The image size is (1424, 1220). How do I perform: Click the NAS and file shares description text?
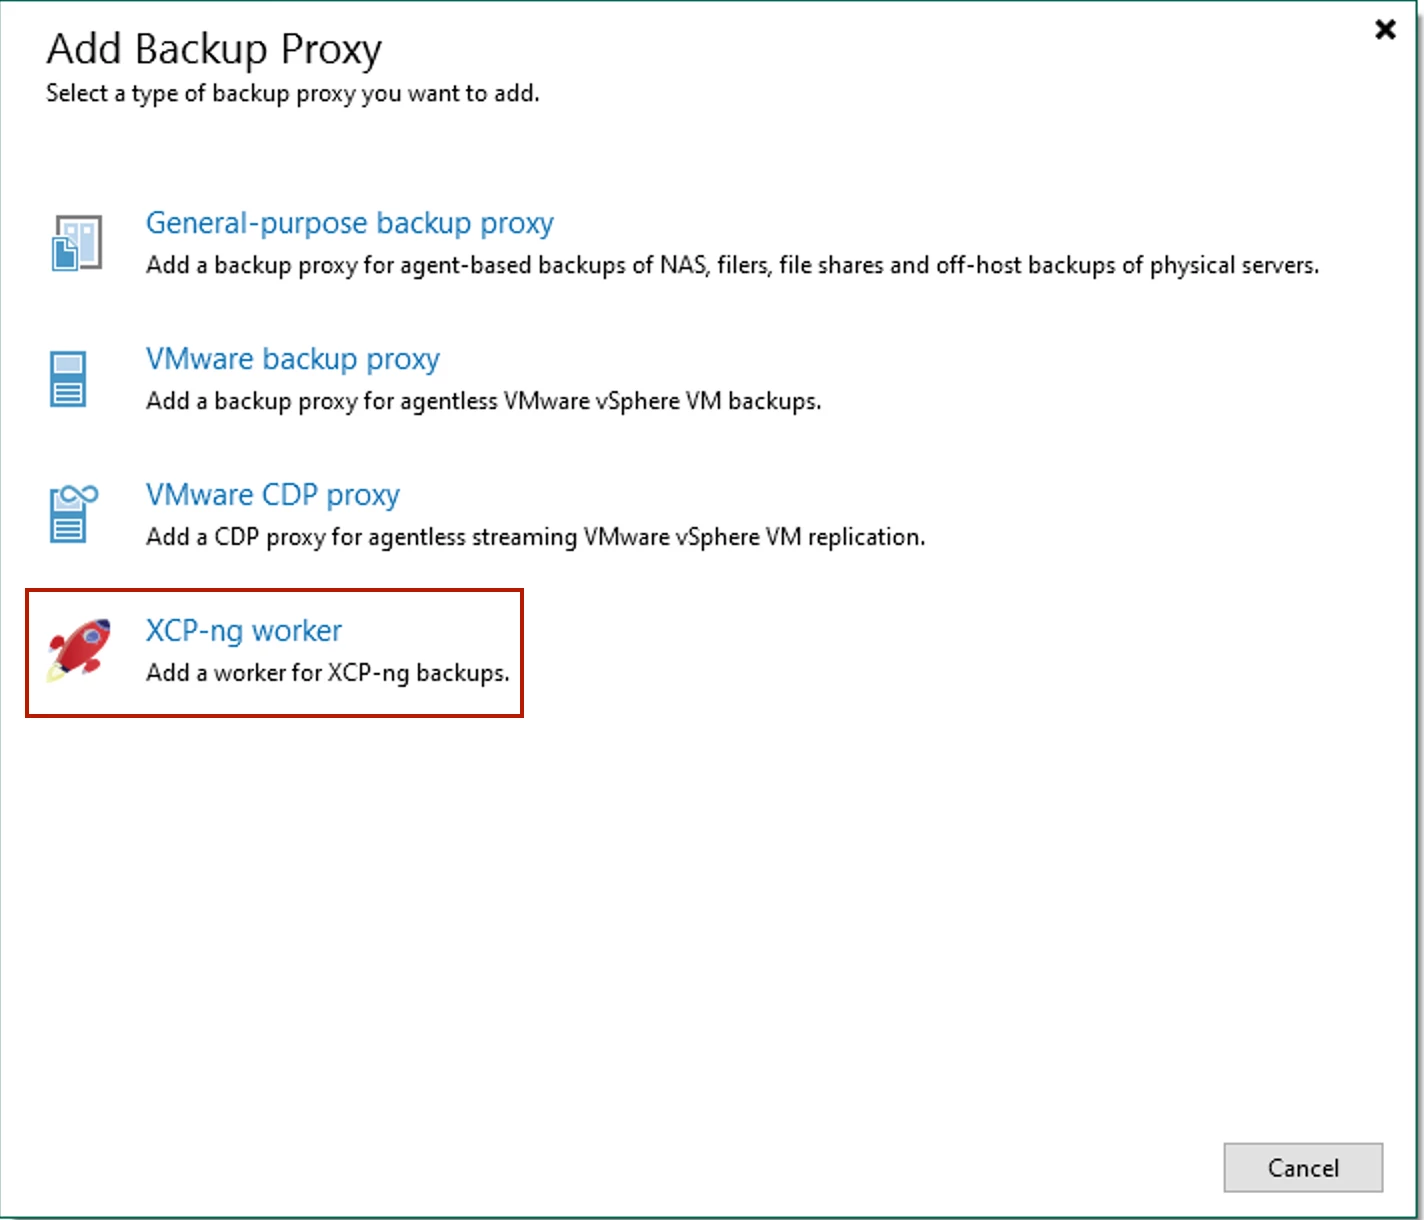[x=732, y=266]
